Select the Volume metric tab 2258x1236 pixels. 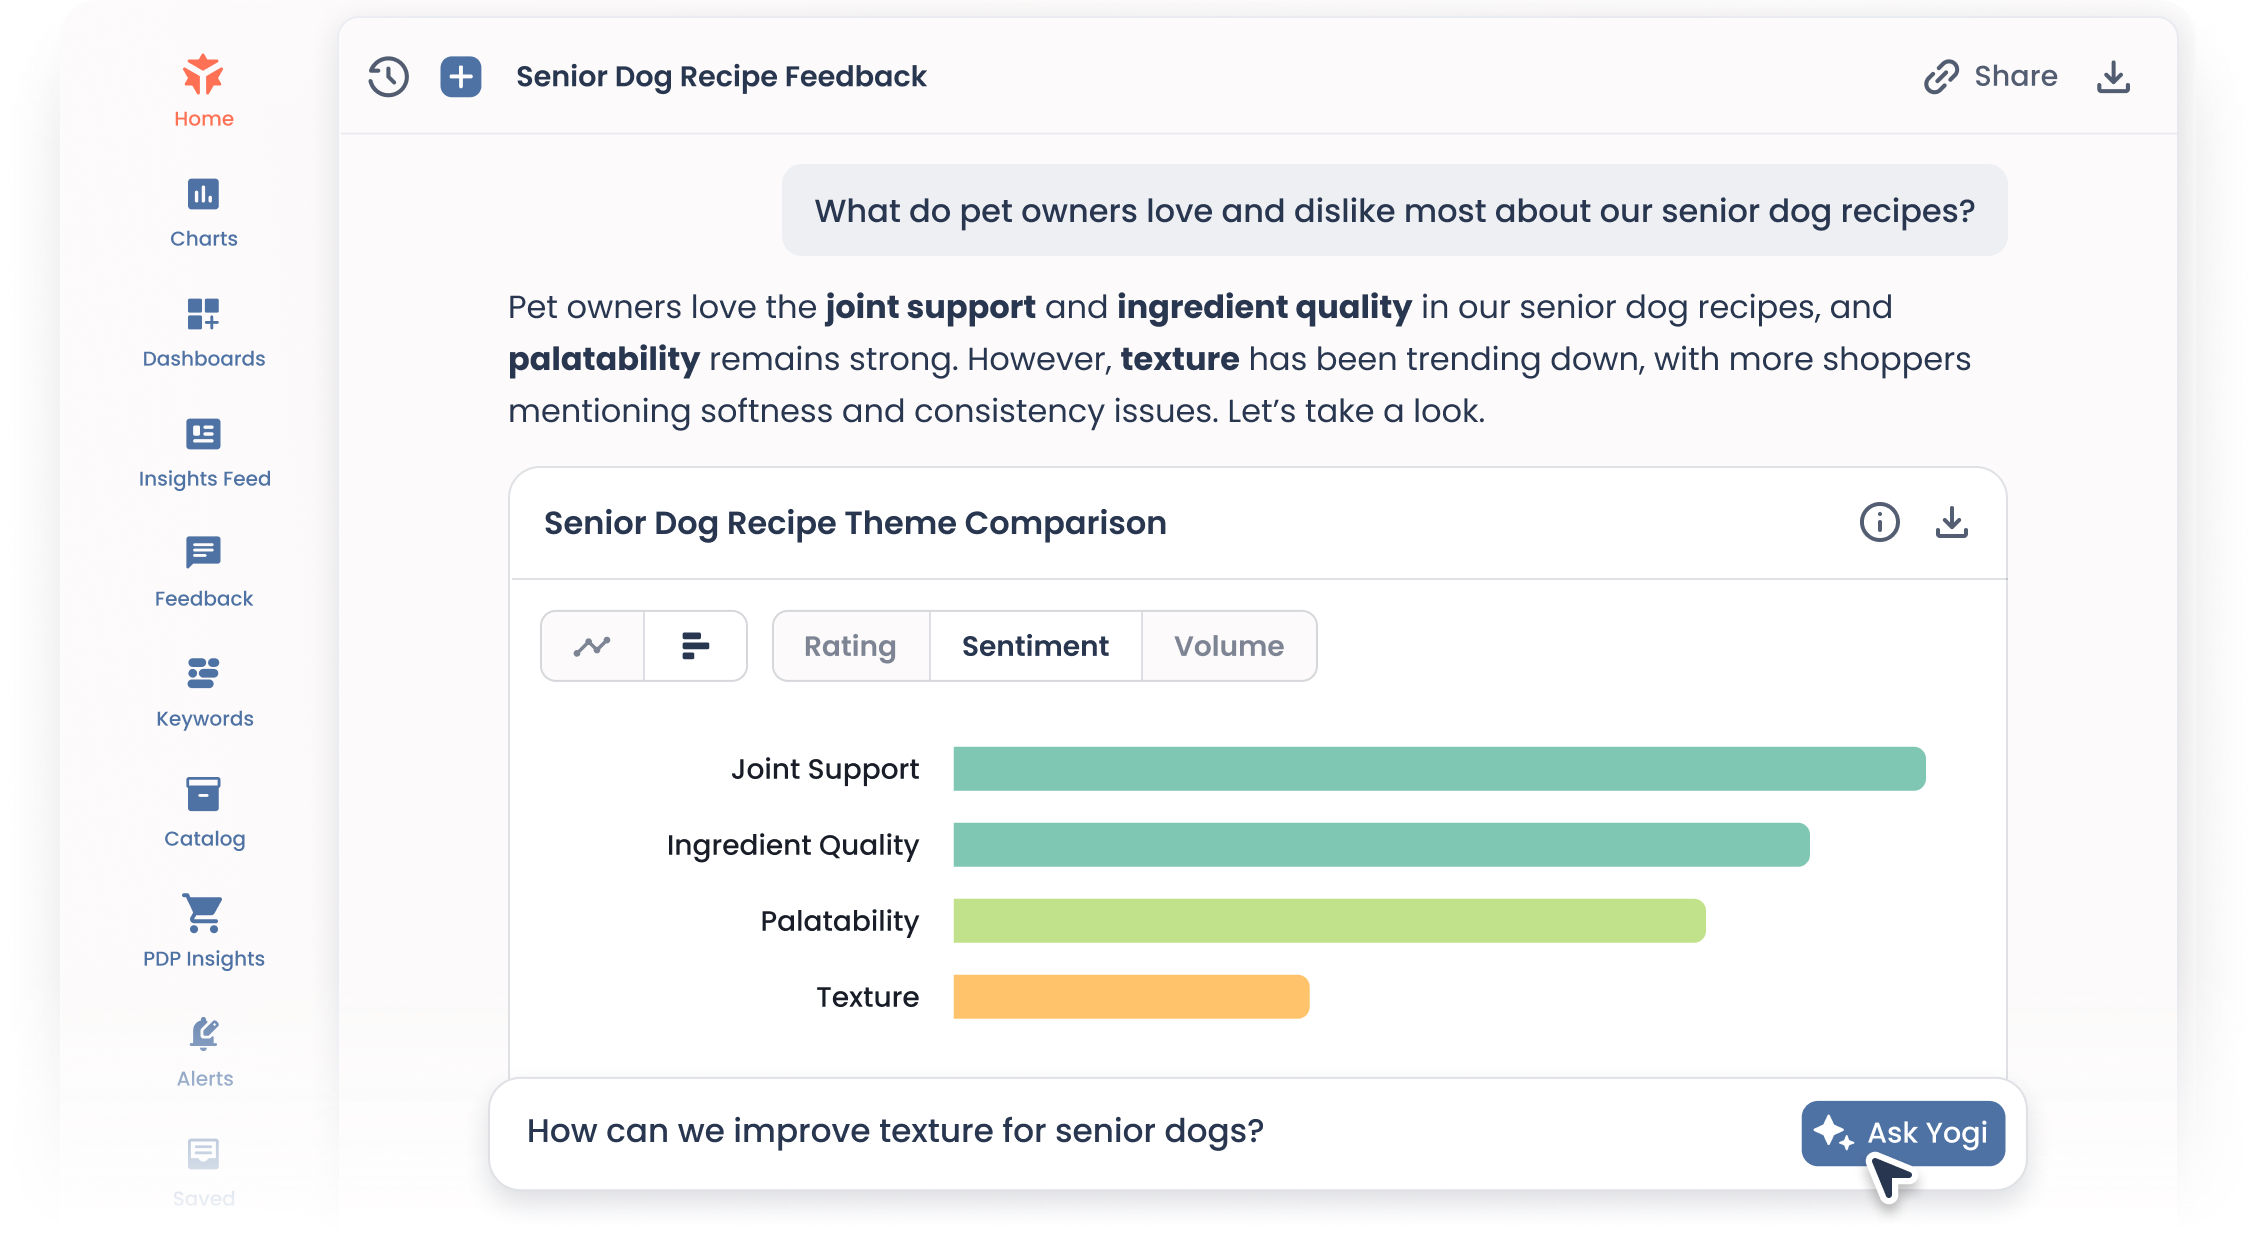pos(1228,646)
